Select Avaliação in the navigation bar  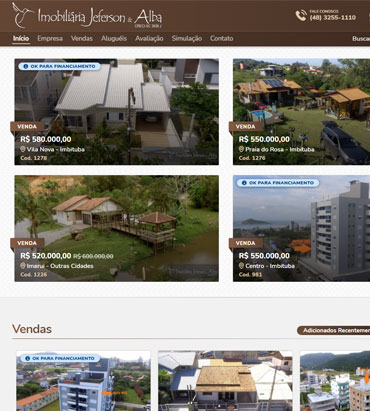(x=149, y=38)
